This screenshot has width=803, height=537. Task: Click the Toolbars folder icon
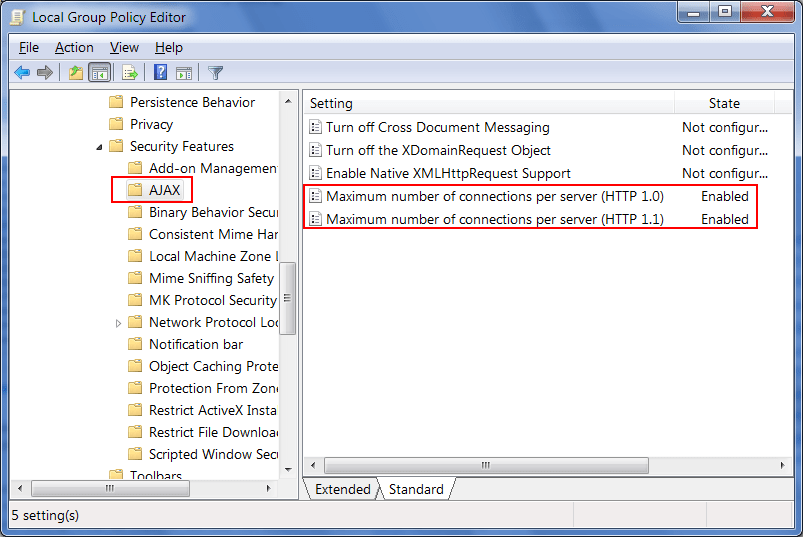[x=116, y=474]
